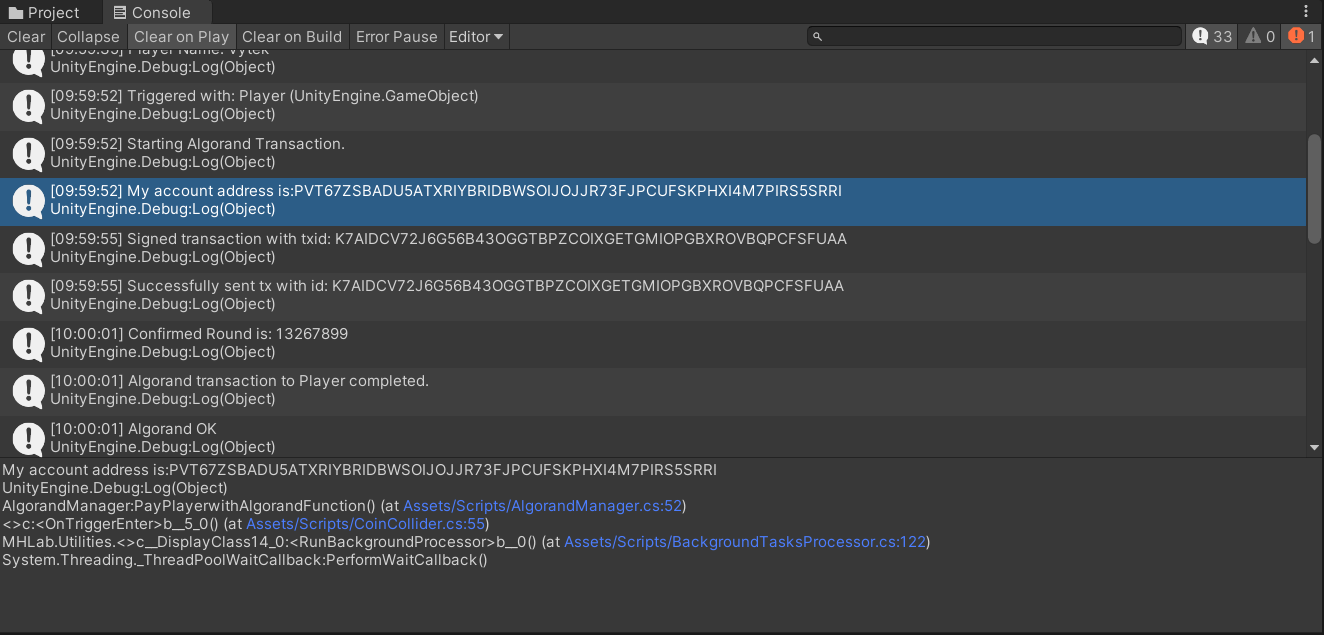
Task: Toggle Clear on Play
Action: tap(181, 36)
